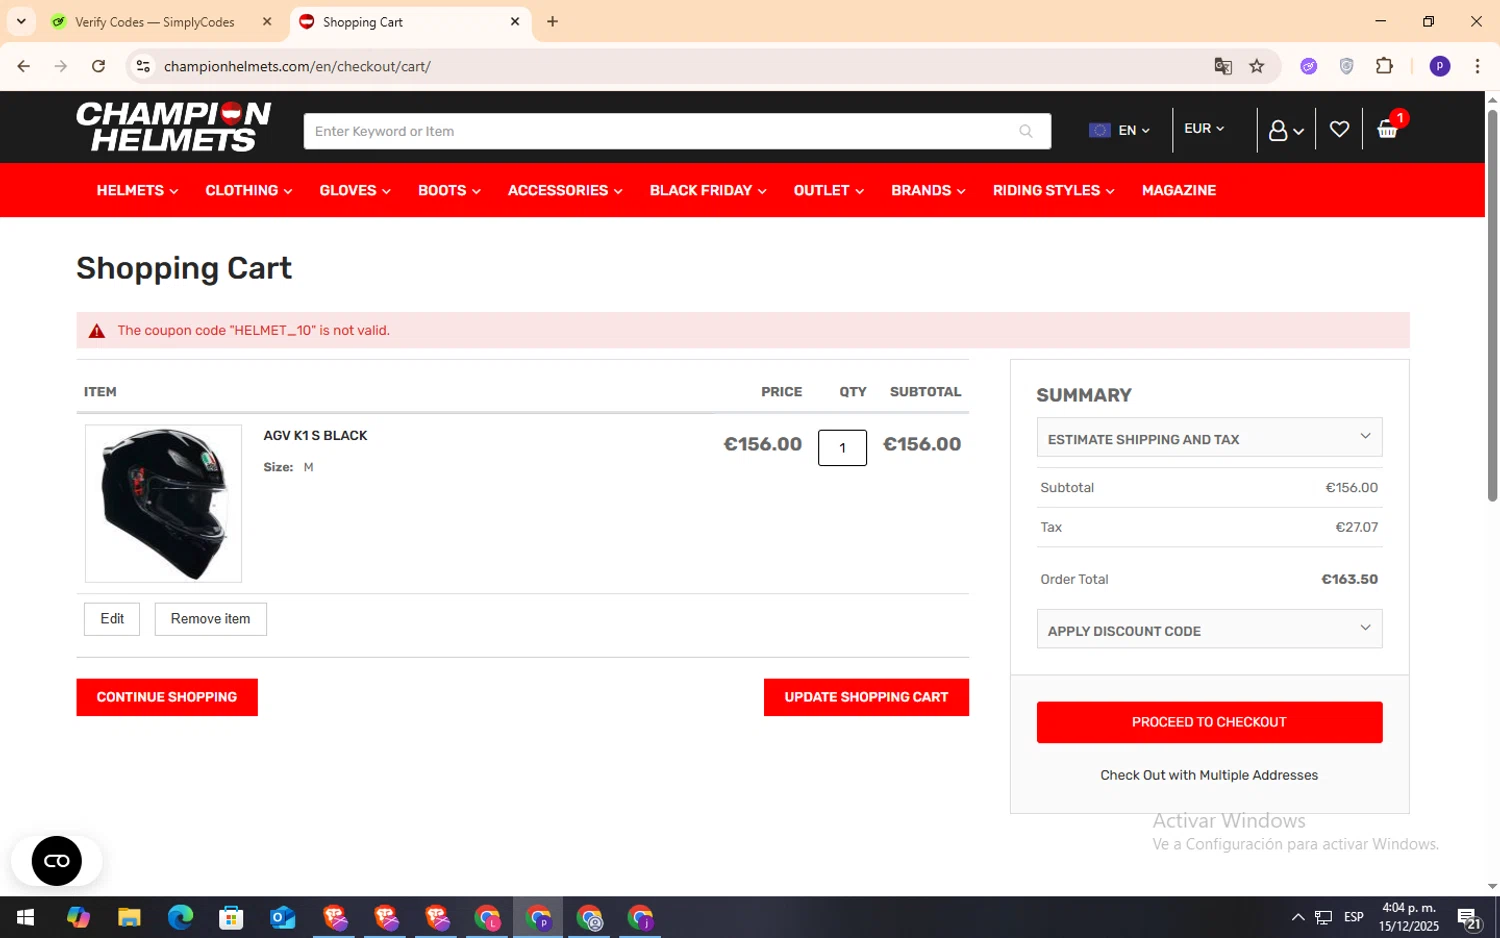1500x938 pixels.
Task: Click the shield extension icon
Action: tap(1346, 66)
